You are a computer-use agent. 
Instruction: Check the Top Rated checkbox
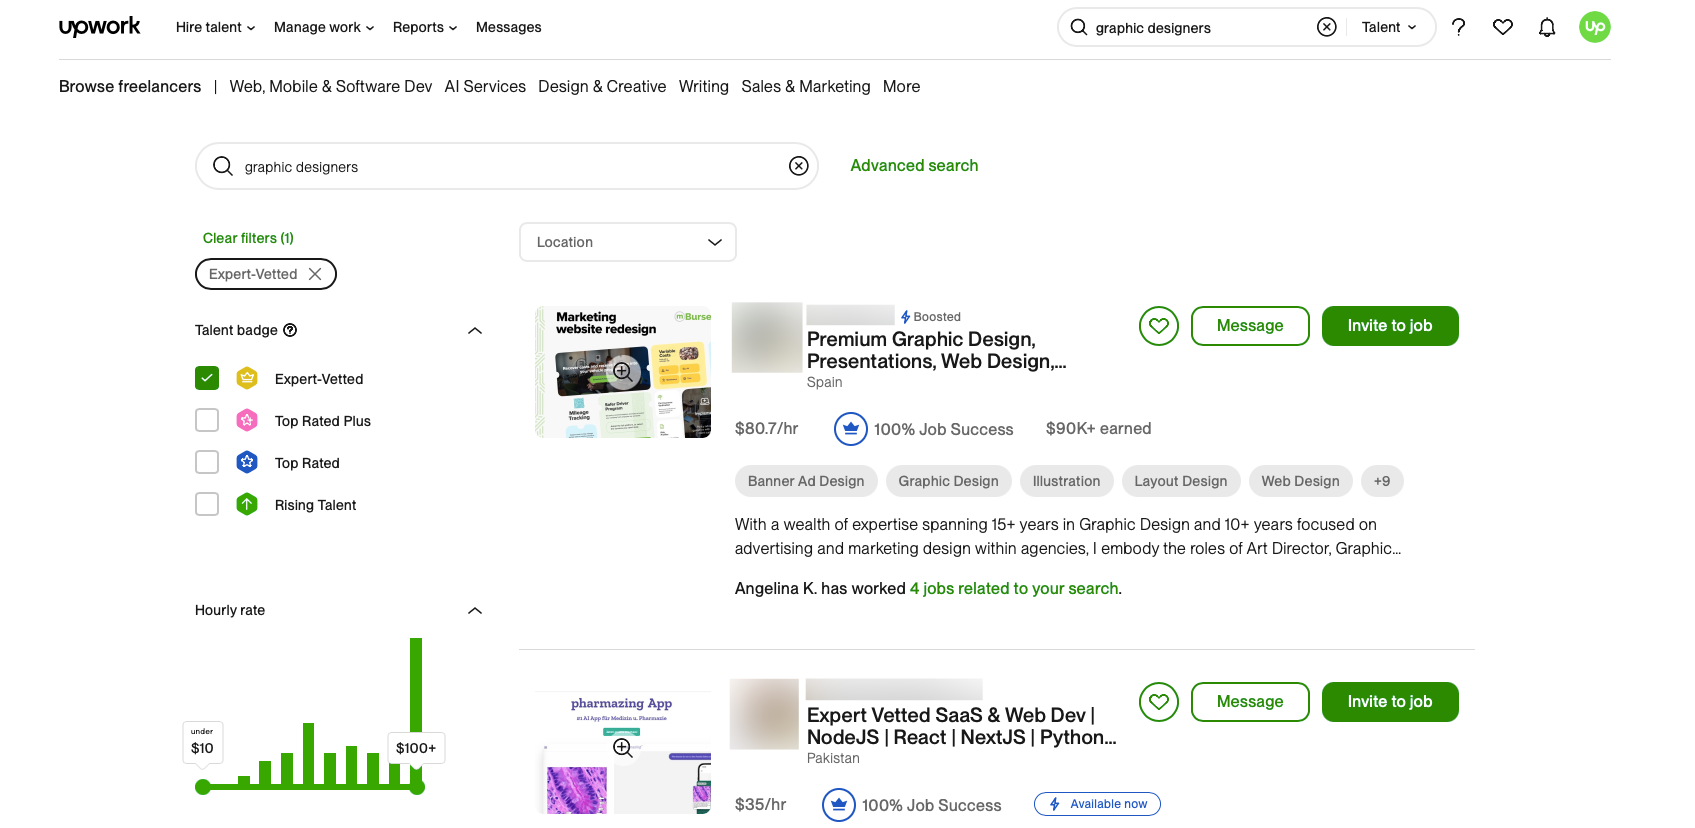click(207, 462)
